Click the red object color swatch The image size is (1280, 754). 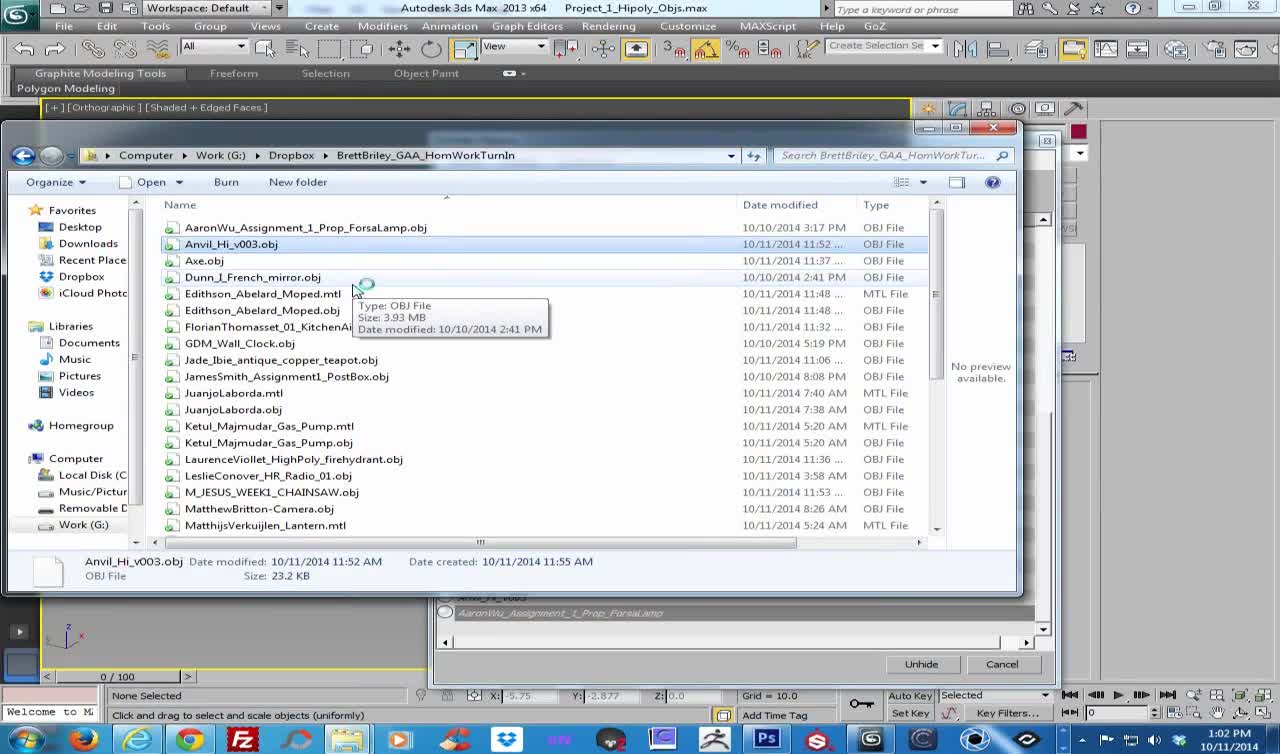1078,132
